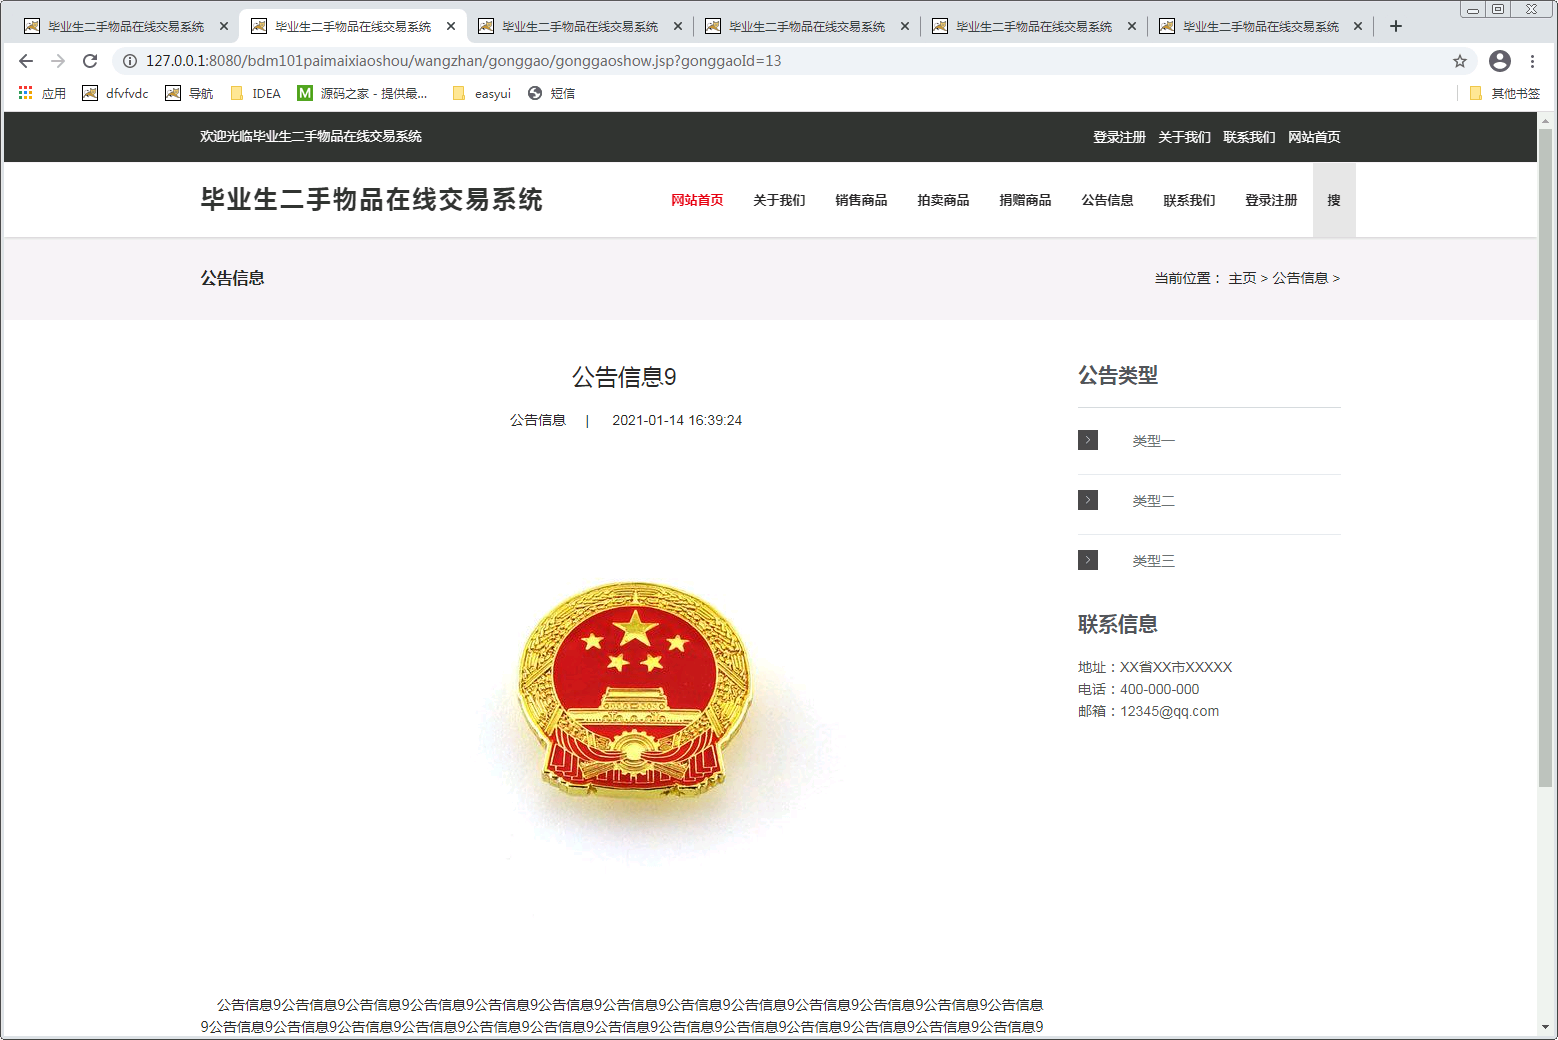Click the site title 毕业生二手物品在线交易系统
Viewport: 1558px width, 1040px height.
371,200
